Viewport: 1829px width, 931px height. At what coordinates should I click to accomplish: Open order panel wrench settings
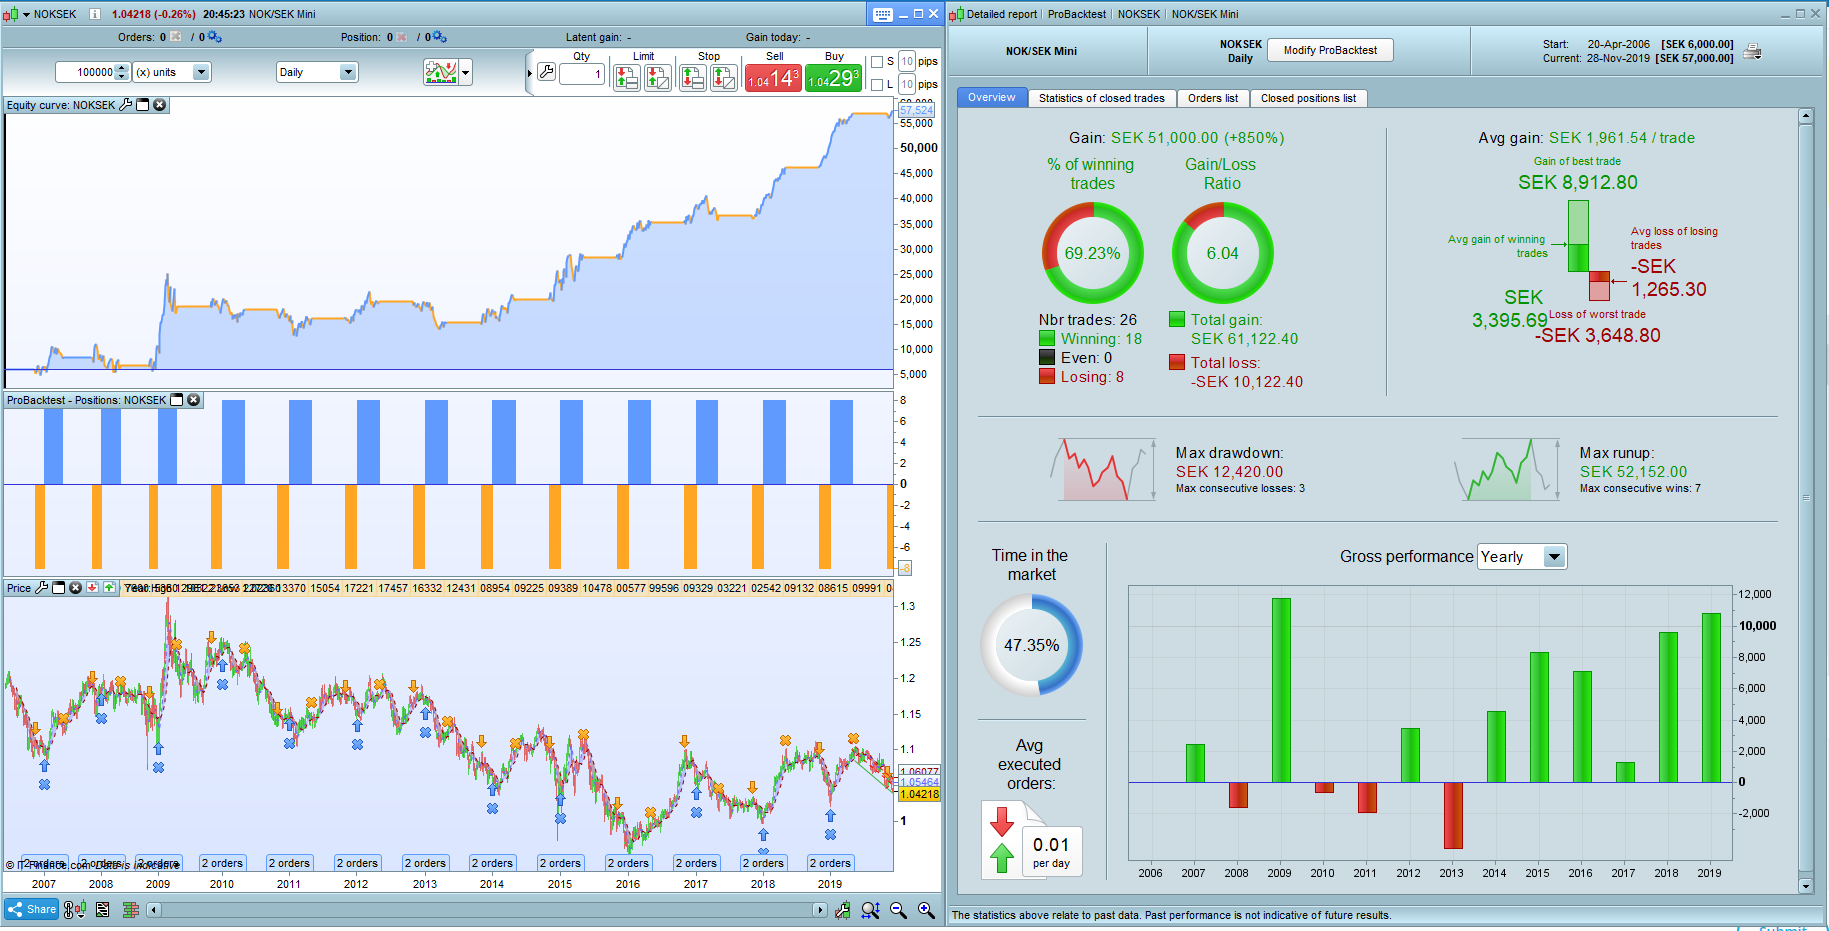point(546,72)
